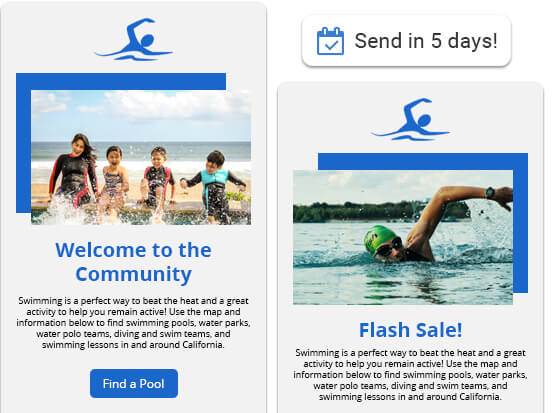Select the Flash Sale! heading

tap(410, 330)
